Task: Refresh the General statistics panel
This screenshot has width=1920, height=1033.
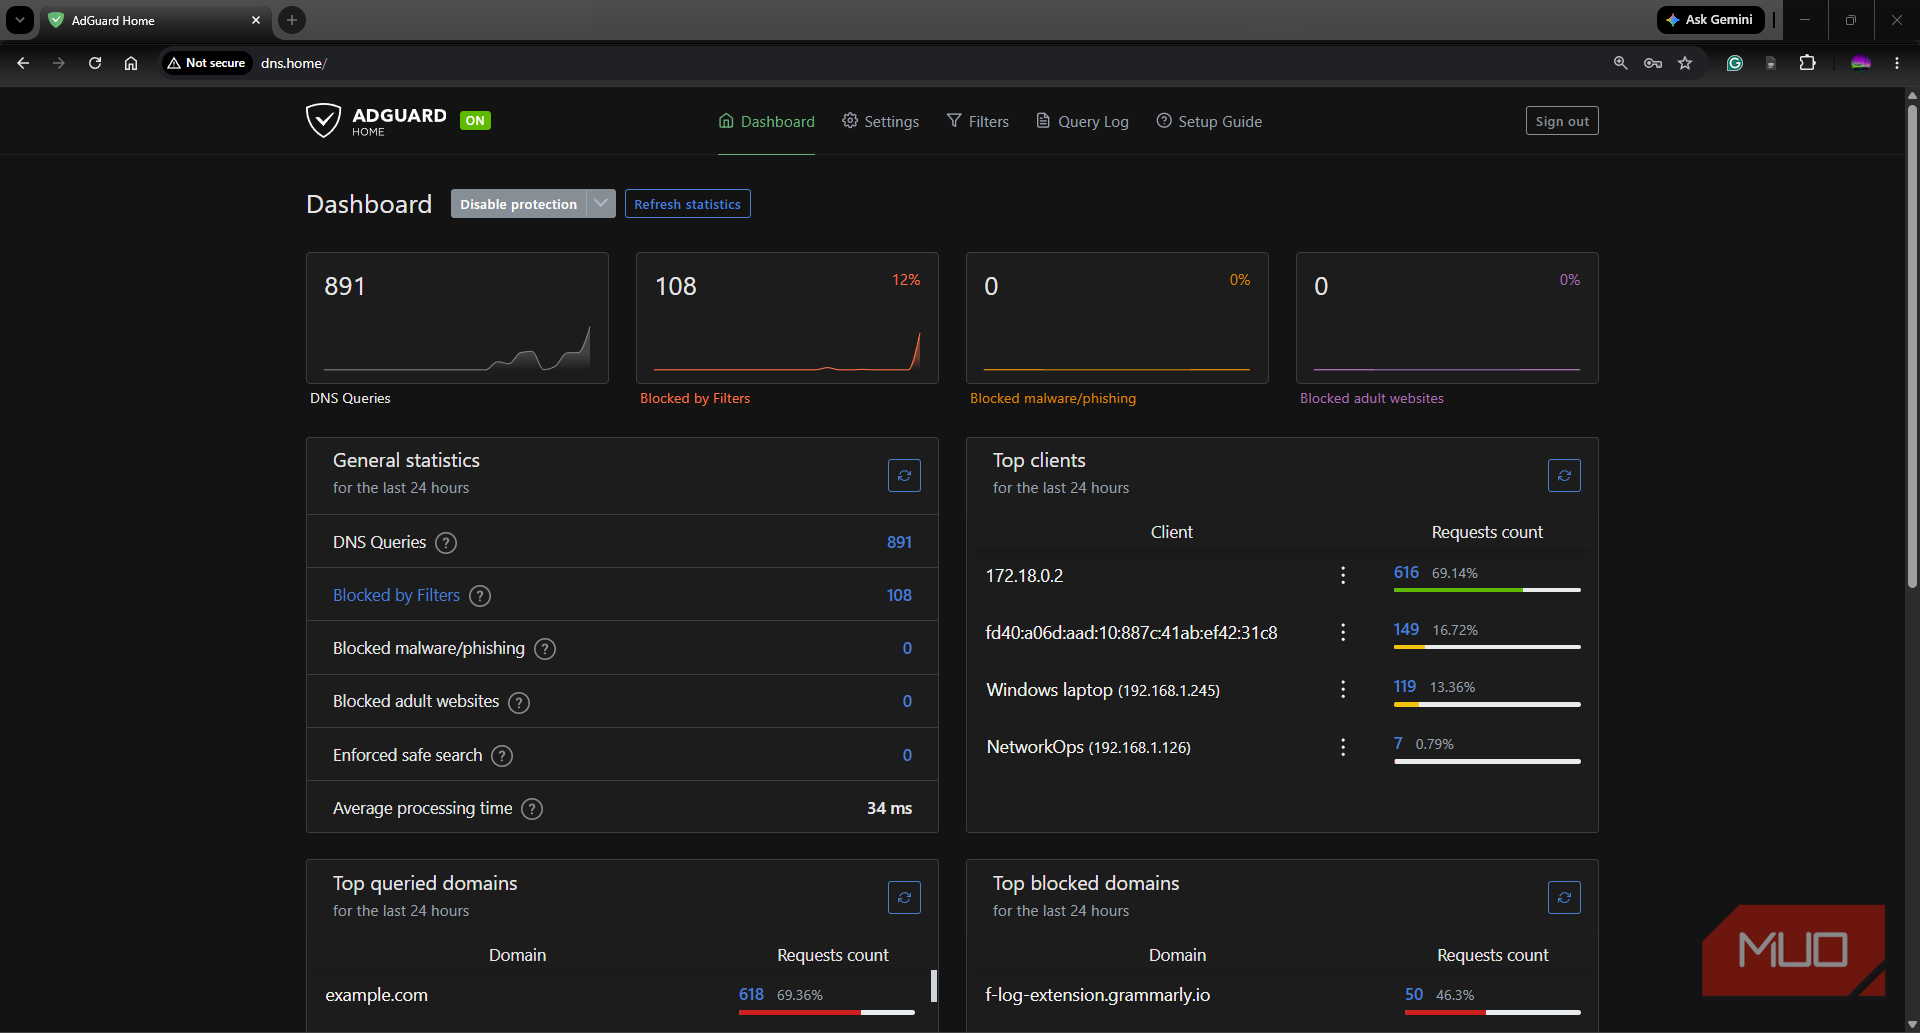Action: (x=904, y=476)
